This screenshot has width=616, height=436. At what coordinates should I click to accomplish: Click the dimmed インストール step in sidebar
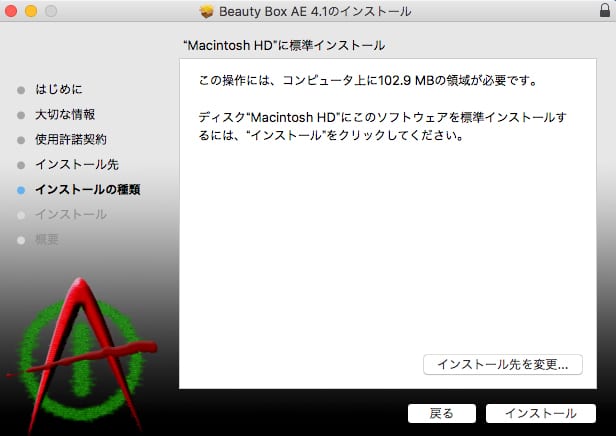point(71,214)
